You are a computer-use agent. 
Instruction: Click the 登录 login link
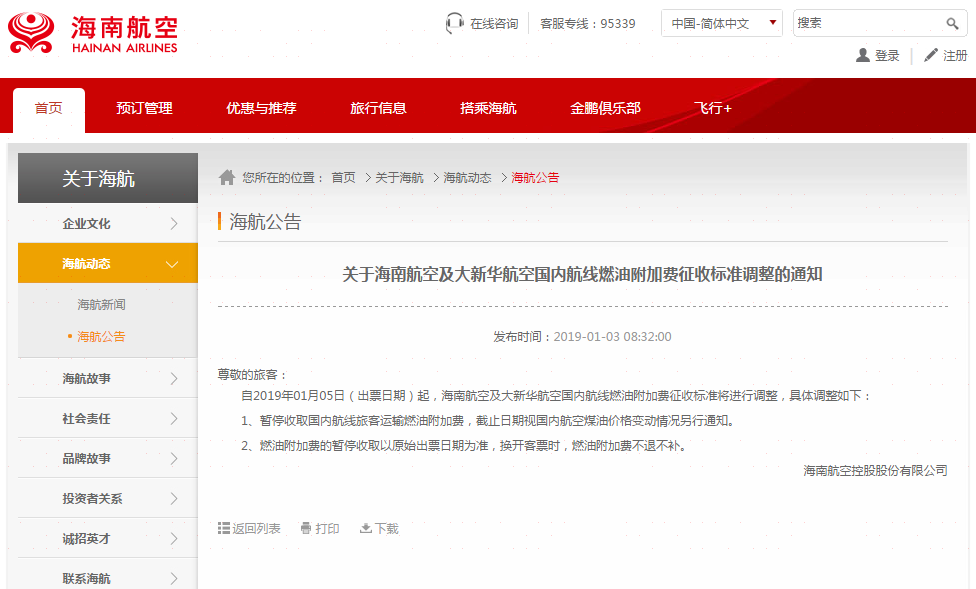(887, 55)
